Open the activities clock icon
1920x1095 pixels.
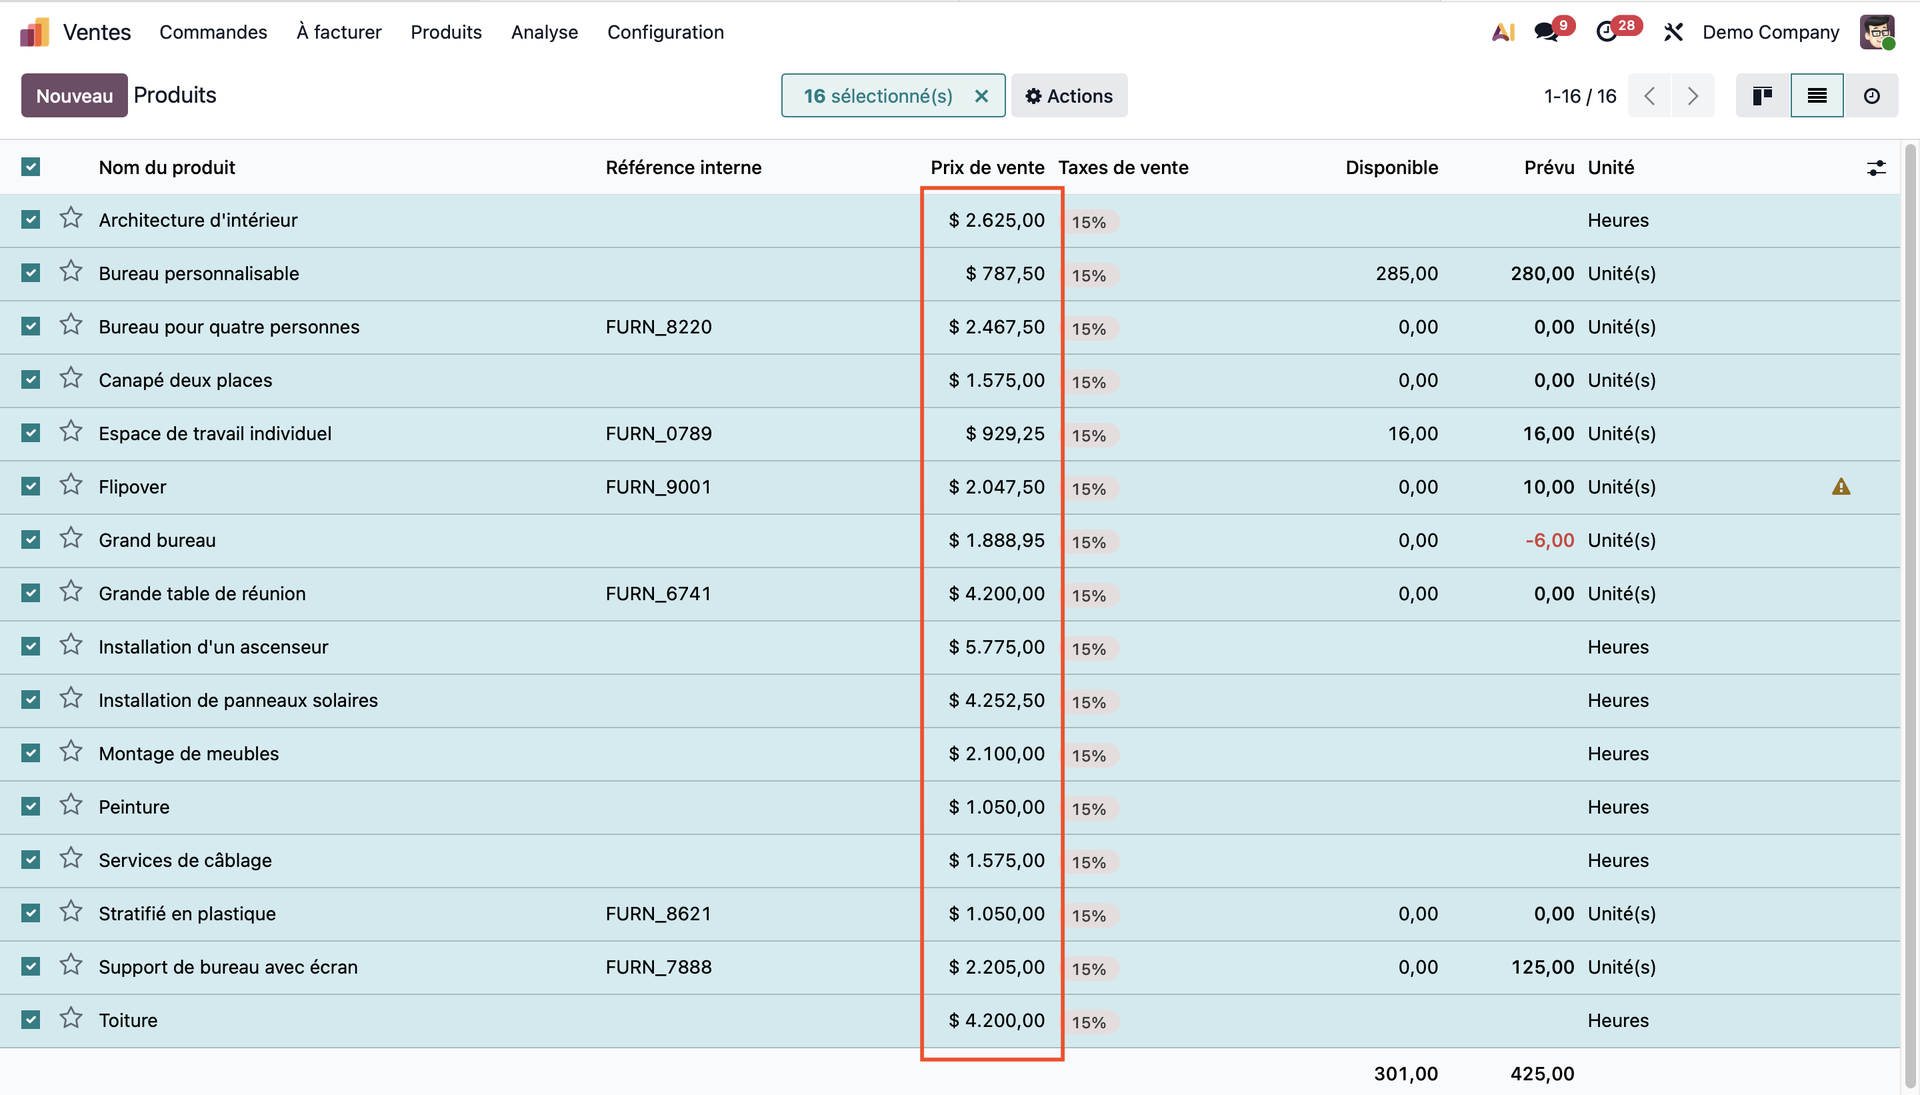click(1607, 32)
